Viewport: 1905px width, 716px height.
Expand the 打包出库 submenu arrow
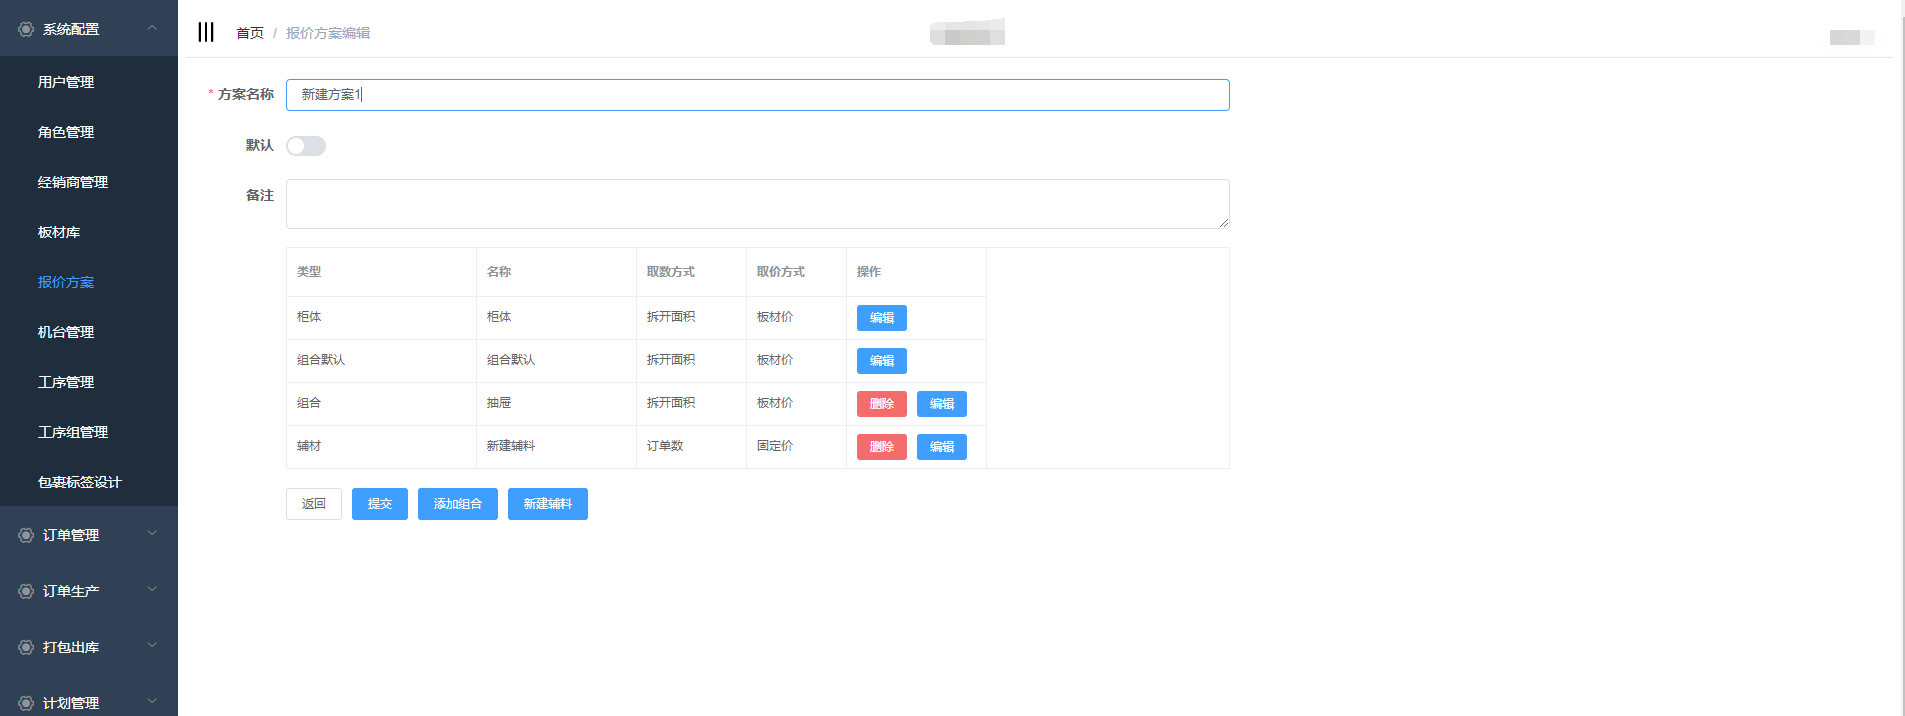[x=152, y=646]
